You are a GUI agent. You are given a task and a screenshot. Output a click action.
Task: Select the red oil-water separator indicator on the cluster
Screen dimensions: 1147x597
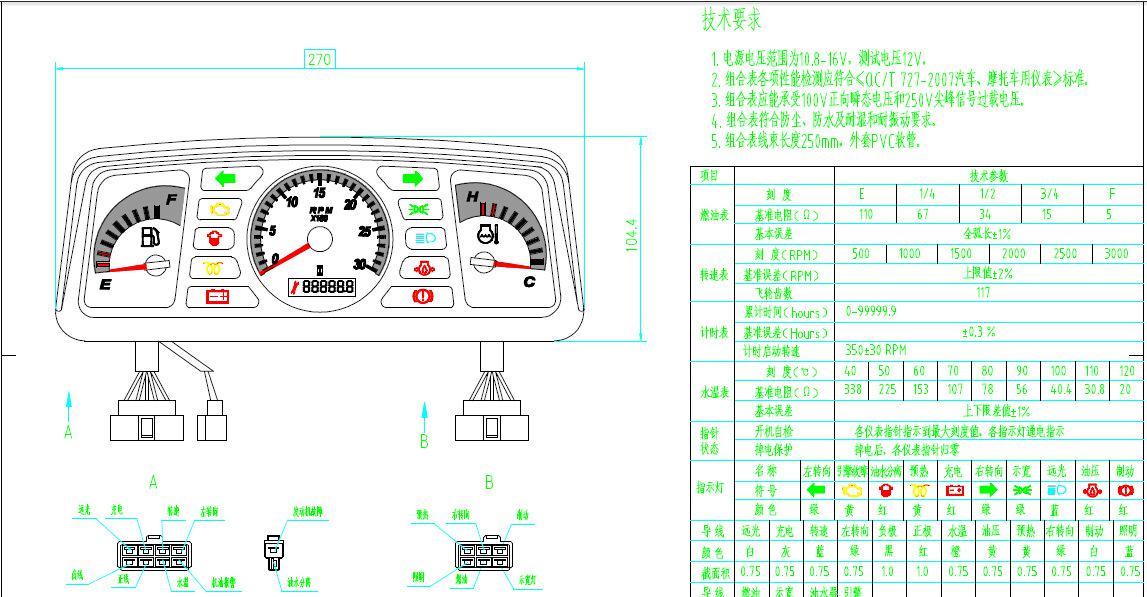215,238
